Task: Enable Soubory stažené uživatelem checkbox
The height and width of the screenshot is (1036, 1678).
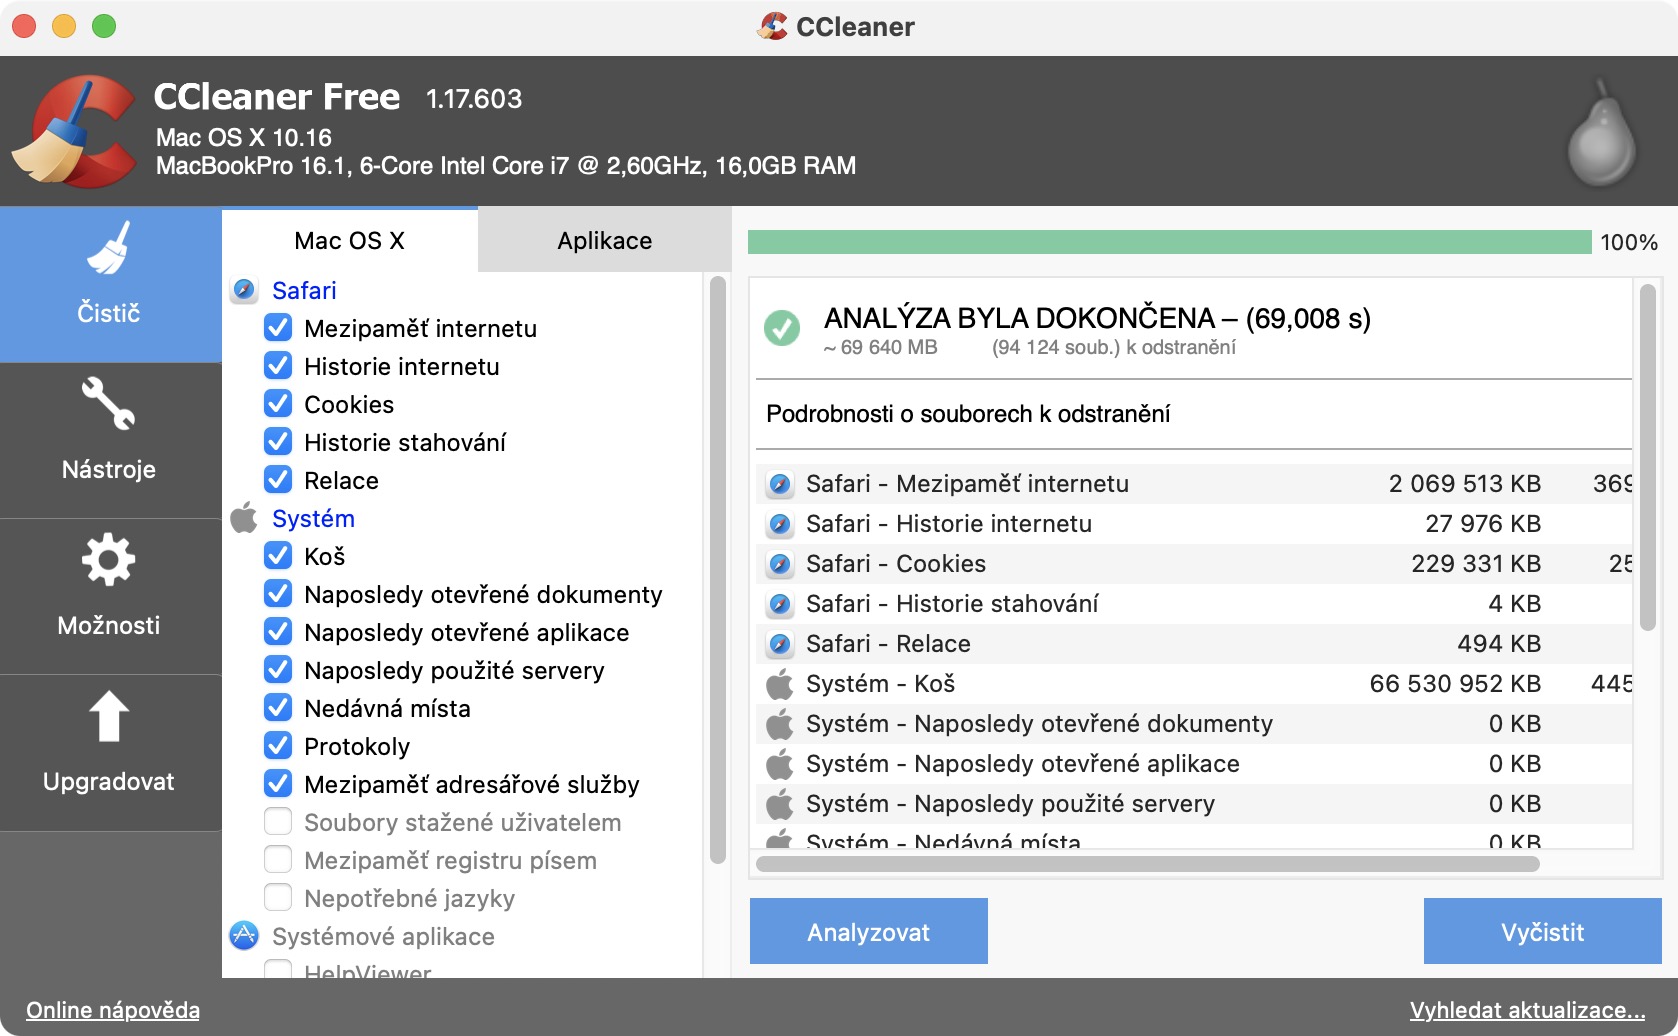Action: [x=278, y=822]
